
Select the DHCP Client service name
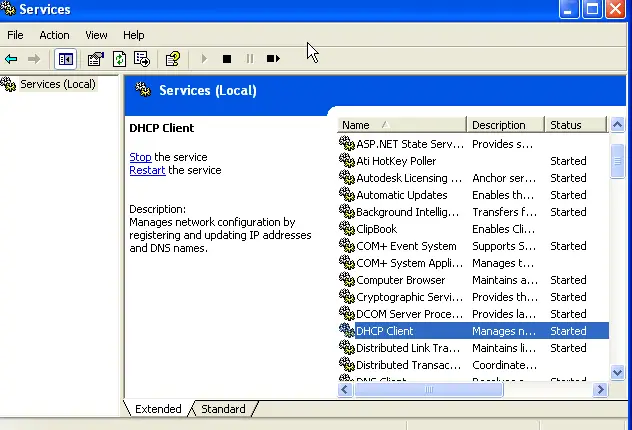click(x=385, y=331)
